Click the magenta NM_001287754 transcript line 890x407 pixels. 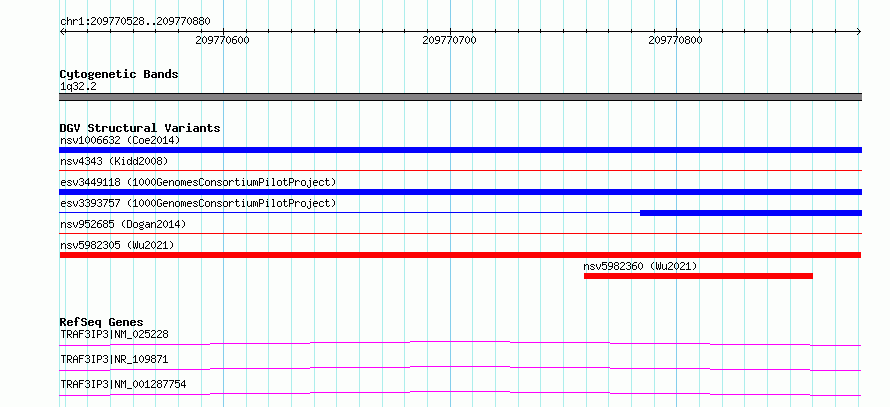coord(460,393)
